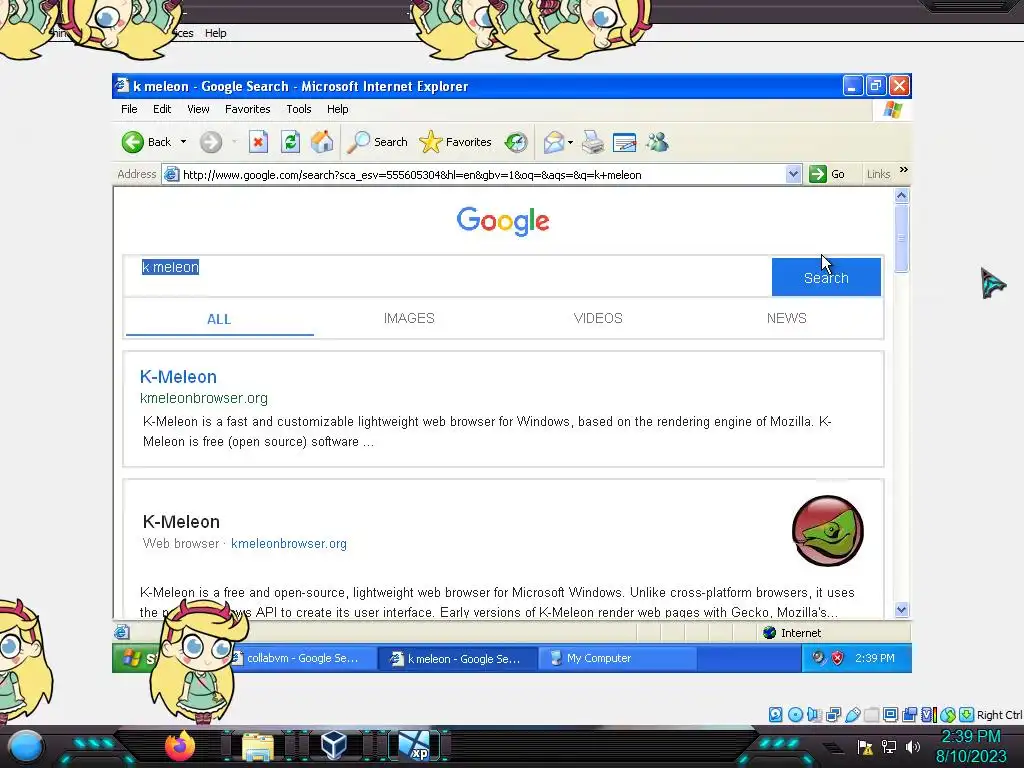Click the VirtualBox mouse integration icon
The width and height of the screenshot is (1024, 768).
pyautogui.click(x=948, y=714)
